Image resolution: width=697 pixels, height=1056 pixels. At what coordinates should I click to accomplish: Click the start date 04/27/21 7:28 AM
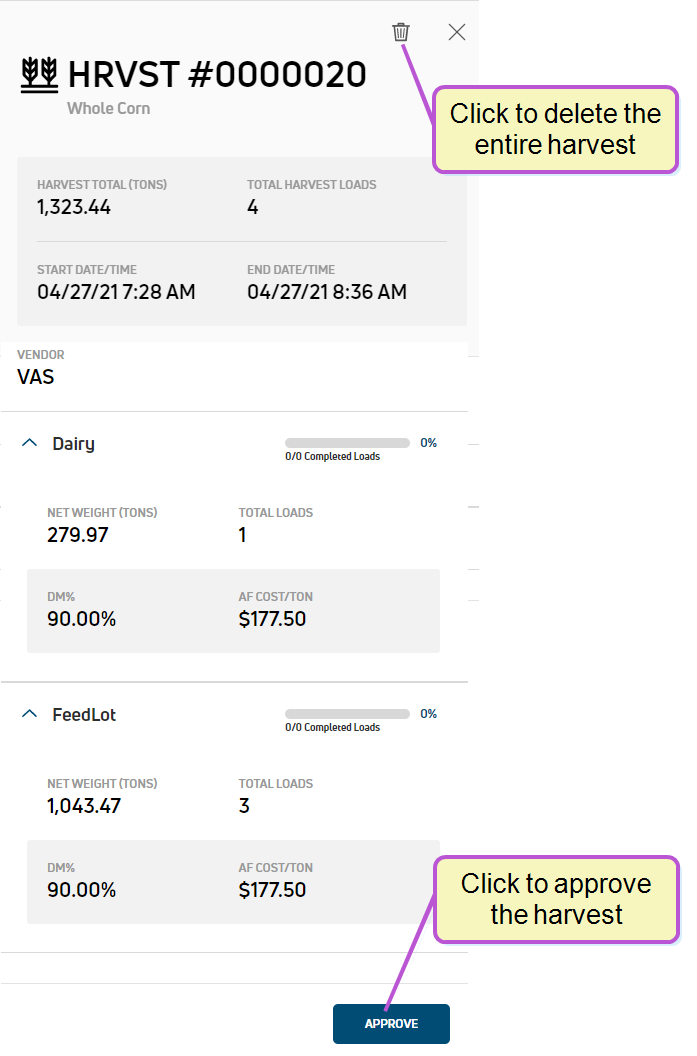point(117,292)
